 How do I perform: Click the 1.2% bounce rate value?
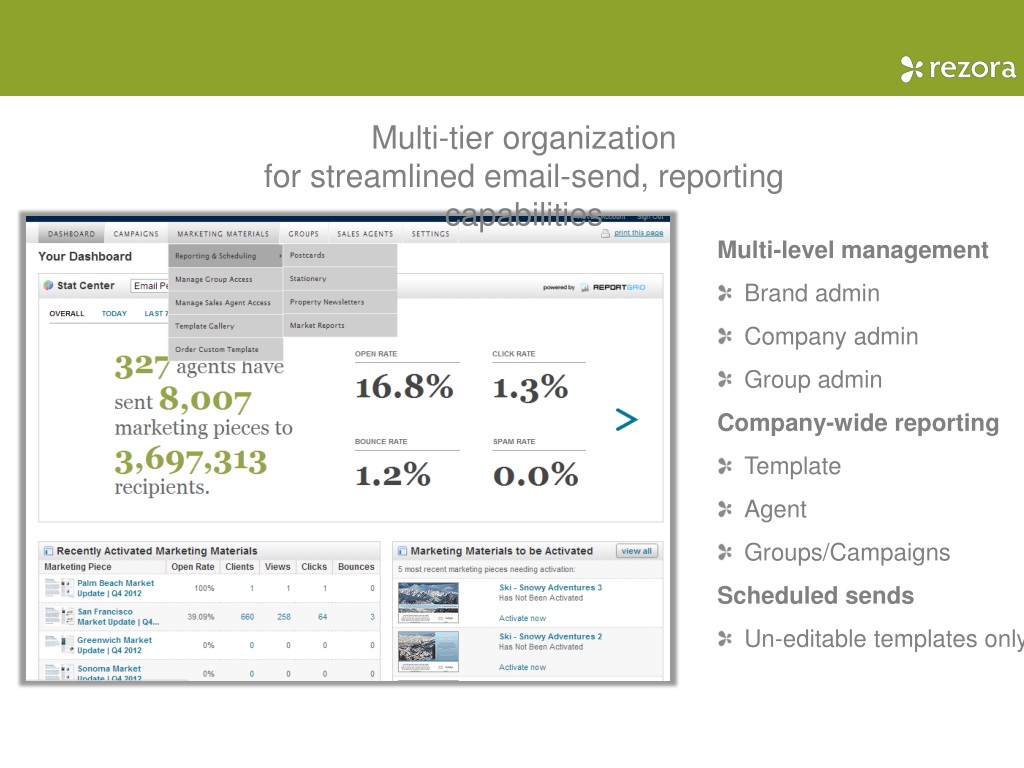coord(392,475)
